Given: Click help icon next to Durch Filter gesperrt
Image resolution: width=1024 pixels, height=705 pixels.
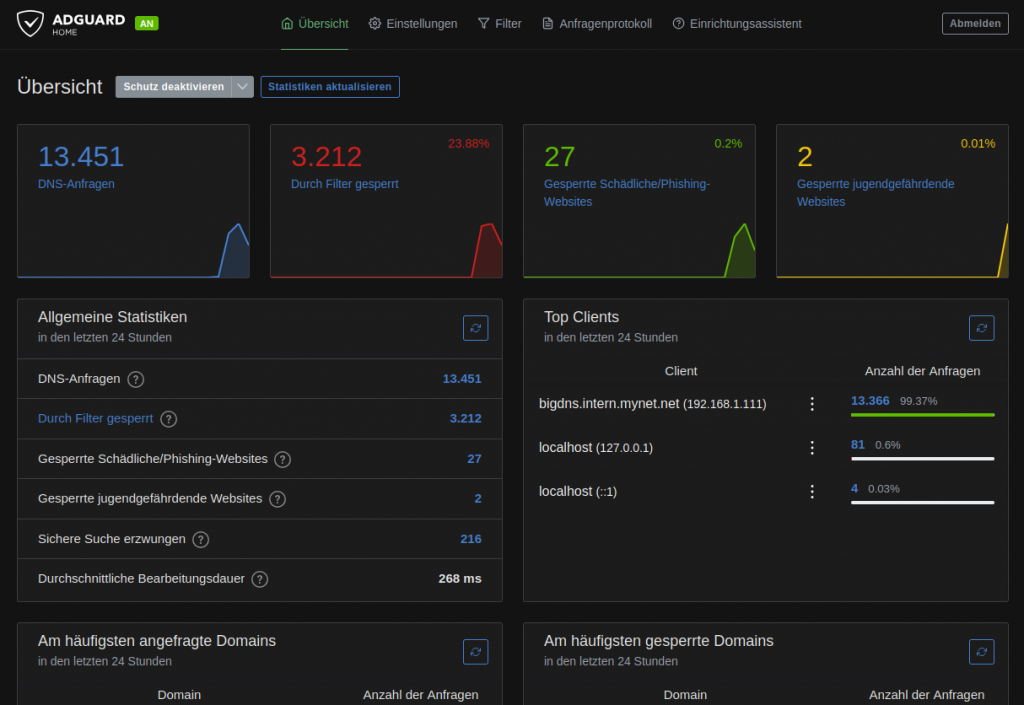Looking at the screenshot, I should click(169, 419).
